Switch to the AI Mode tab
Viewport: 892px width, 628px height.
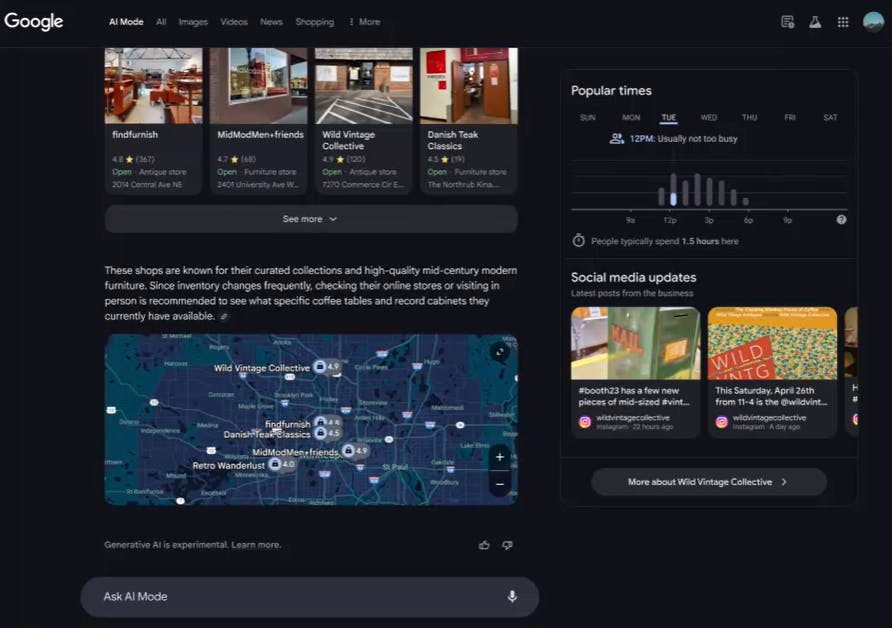click(126, 22)
